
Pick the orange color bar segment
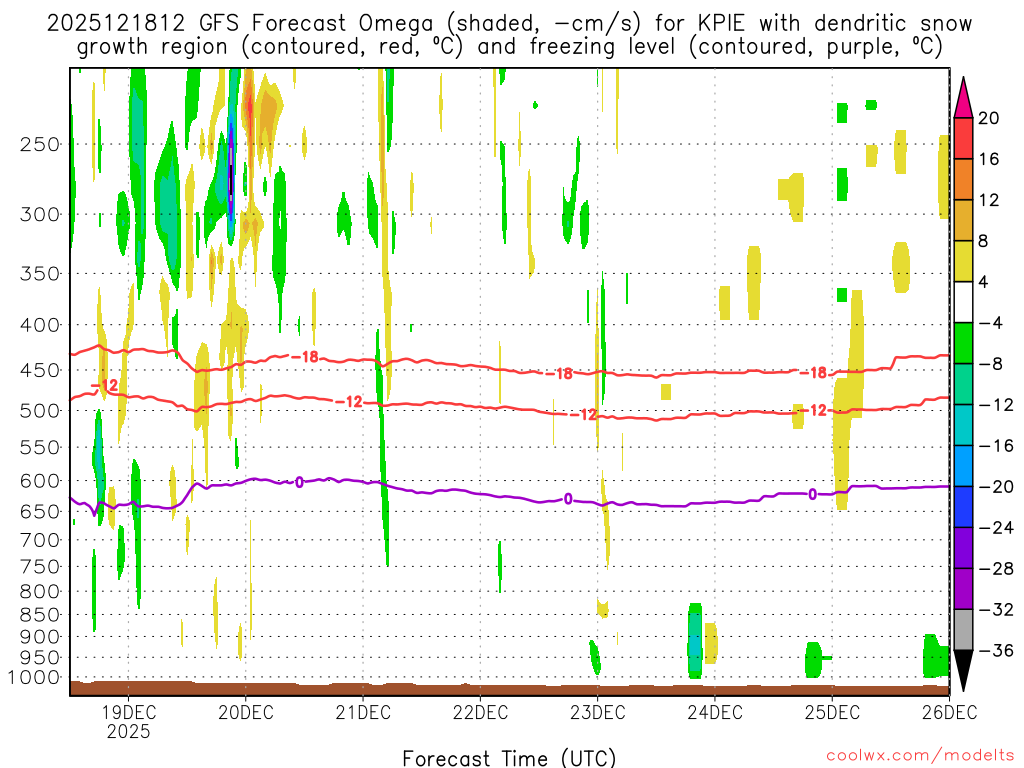pos(964,179)
